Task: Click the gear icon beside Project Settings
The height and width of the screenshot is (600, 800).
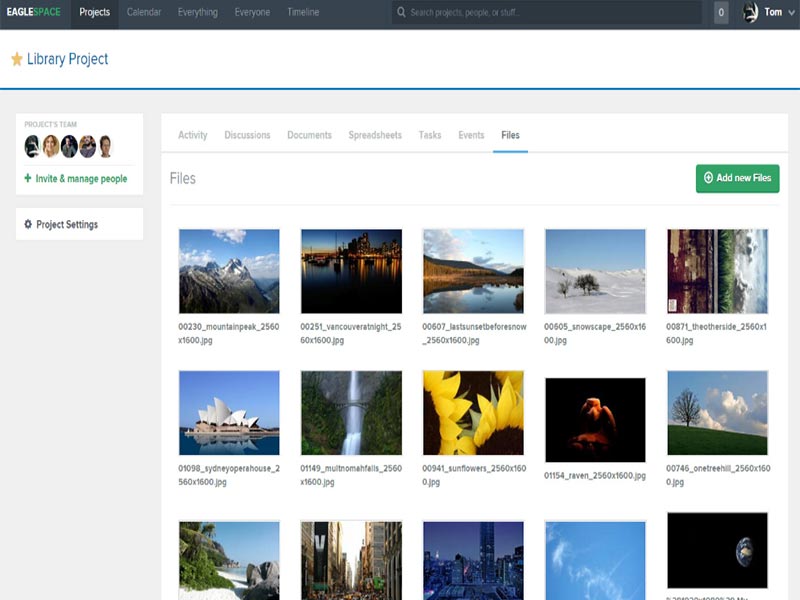Action: (28, 224)
